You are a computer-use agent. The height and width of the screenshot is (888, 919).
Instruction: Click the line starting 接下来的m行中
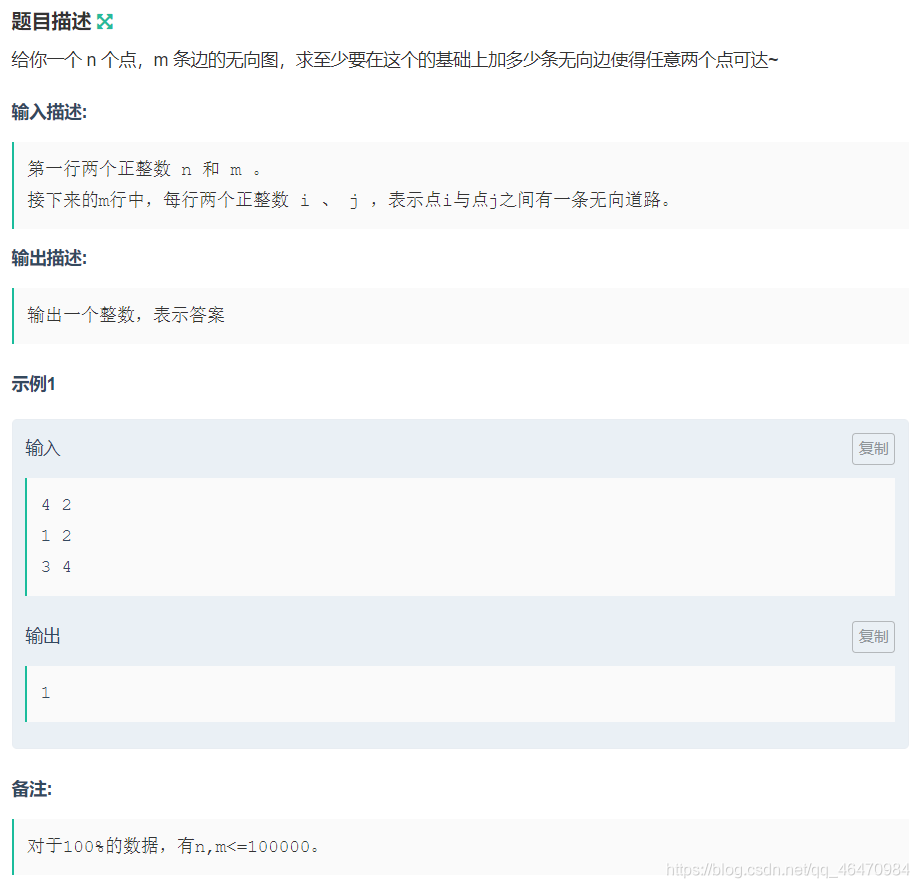(349, 200)
